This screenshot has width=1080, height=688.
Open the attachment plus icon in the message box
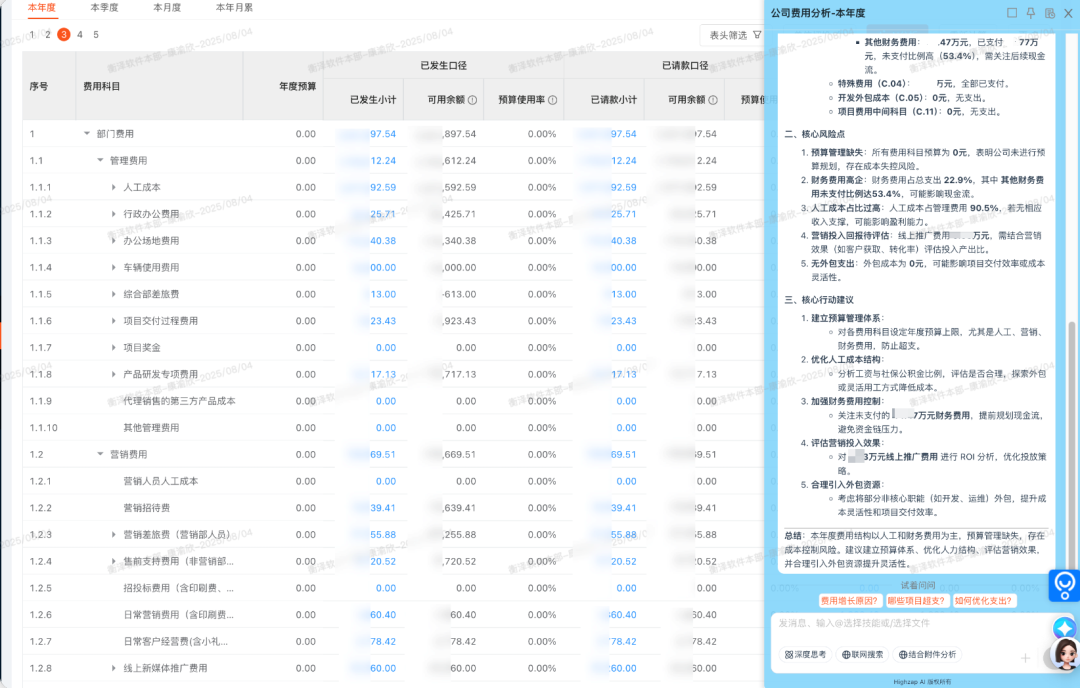pyautogui.click(x=1026, y=658)
